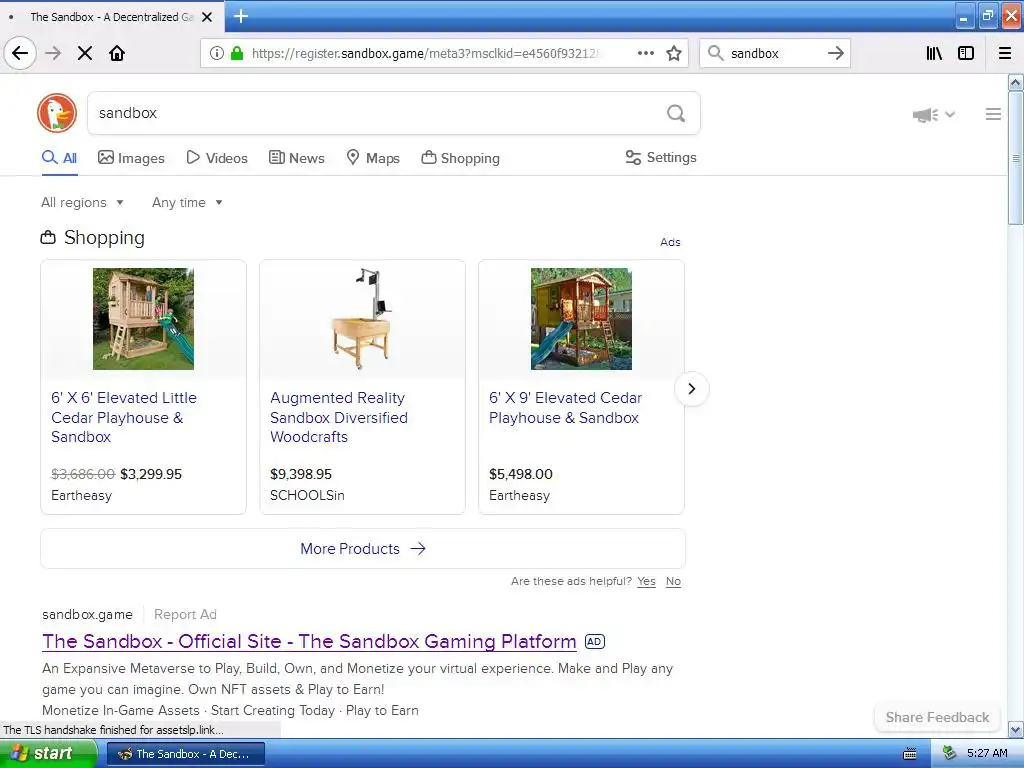Click the system tray notification icon
The image size is (1024, 768).
point(949,754)
